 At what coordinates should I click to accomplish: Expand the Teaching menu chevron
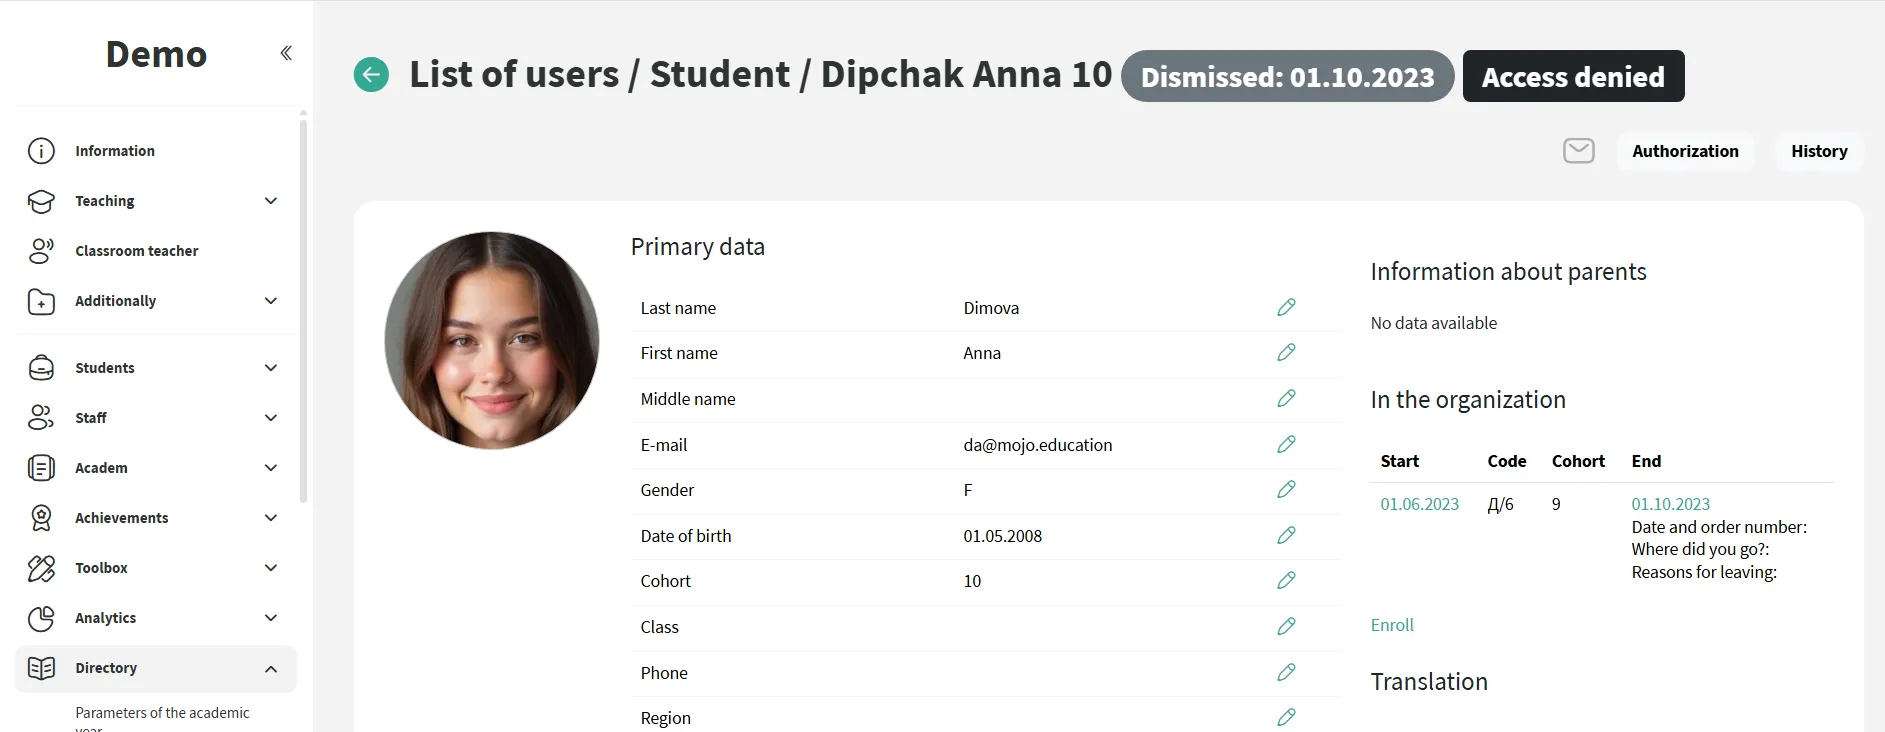[x=271, y=201]
